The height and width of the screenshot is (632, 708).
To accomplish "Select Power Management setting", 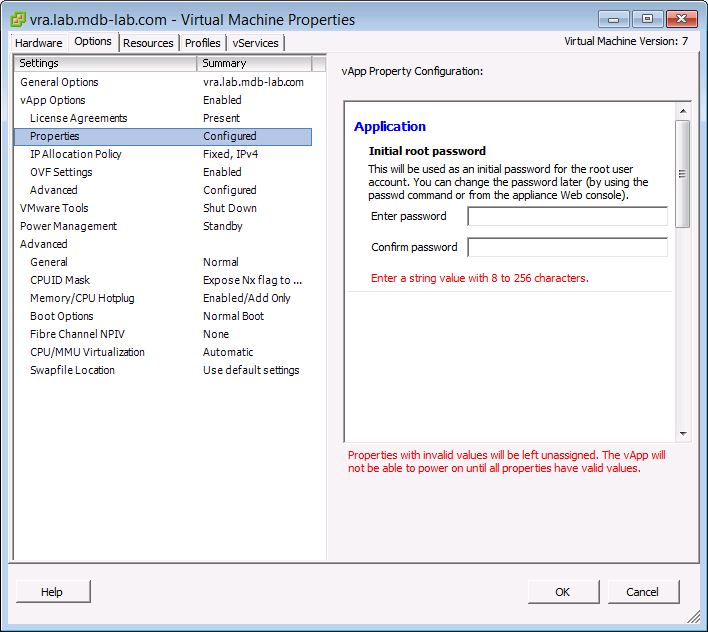I will point(68,226).
